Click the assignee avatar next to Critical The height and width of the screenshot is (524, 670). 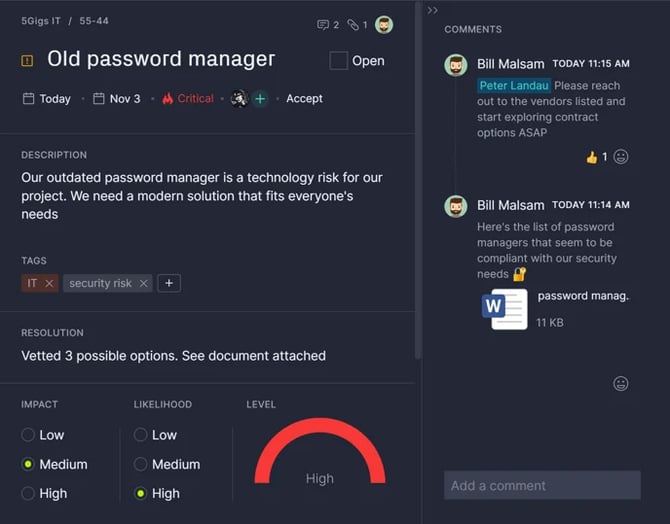click(x=240, y=99)
